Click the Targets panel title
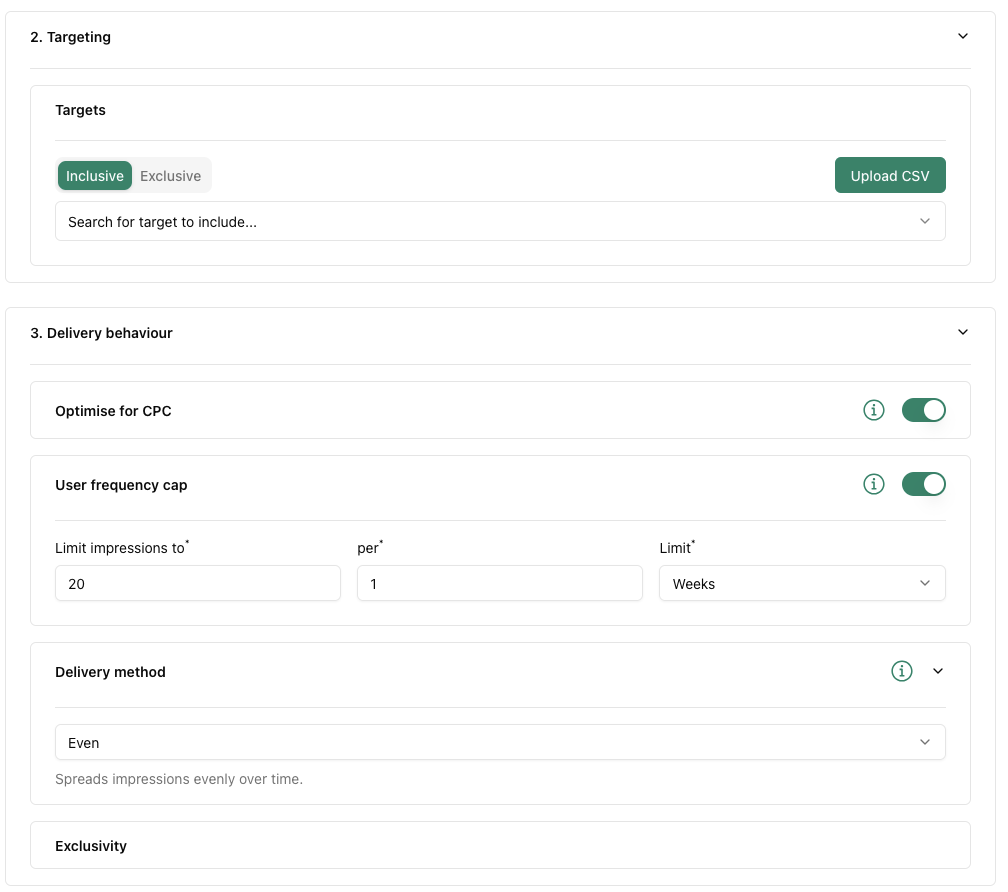The image size is (1008, 892). tap(80, 110)
